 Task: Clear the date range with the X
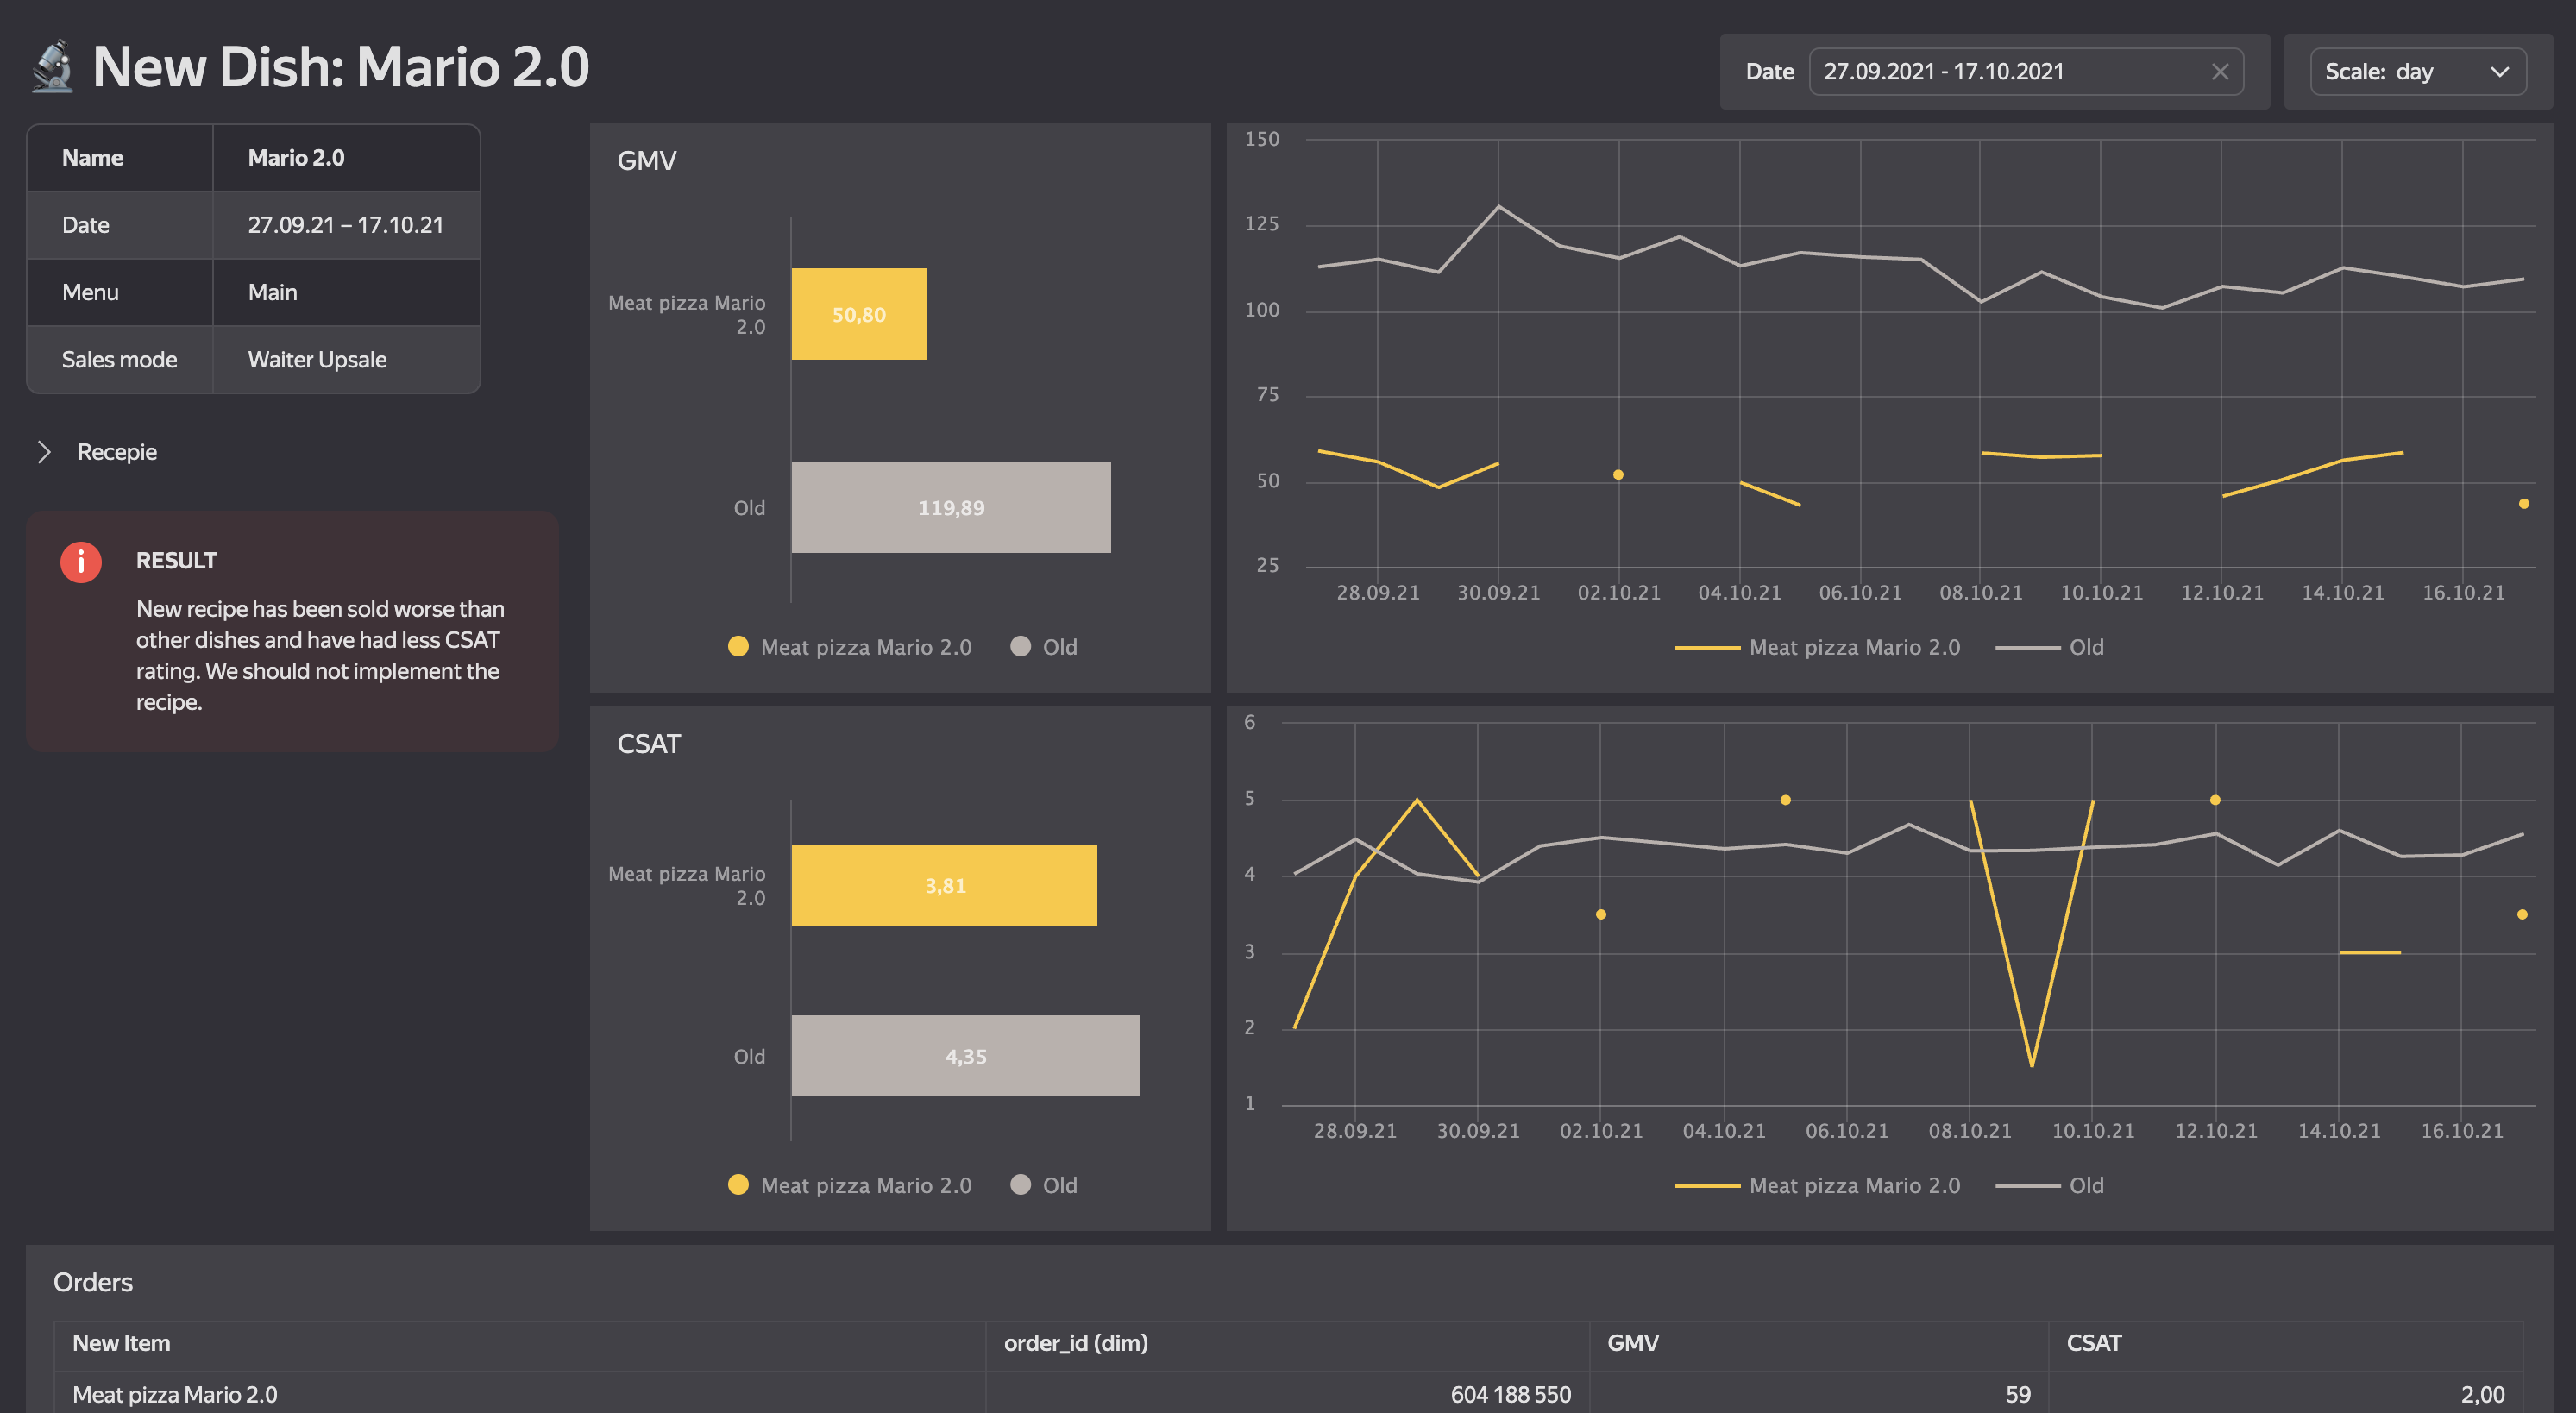pos(2219,72)
